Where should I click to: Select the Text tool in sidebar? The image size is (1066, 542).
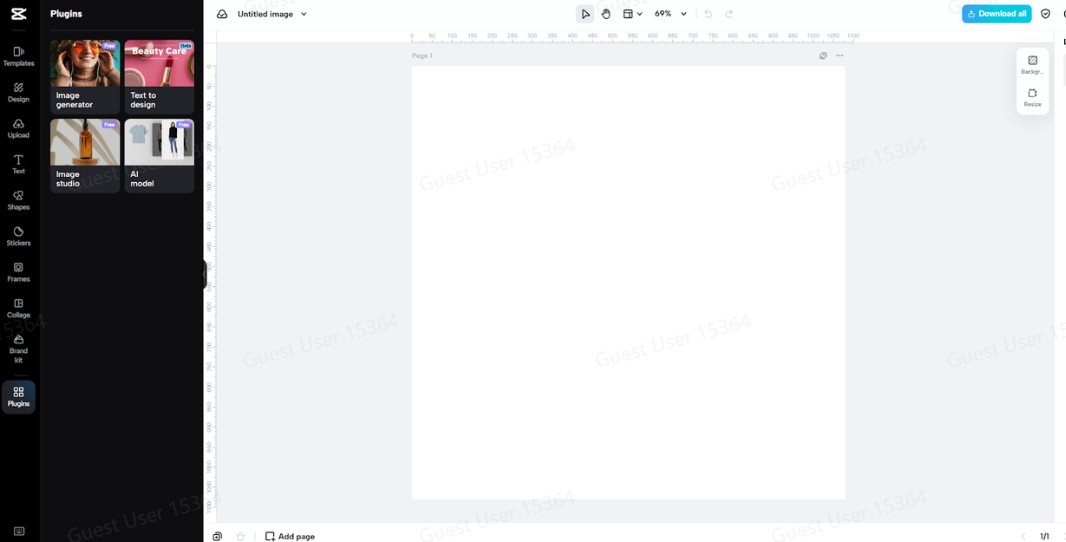[19, 165]
